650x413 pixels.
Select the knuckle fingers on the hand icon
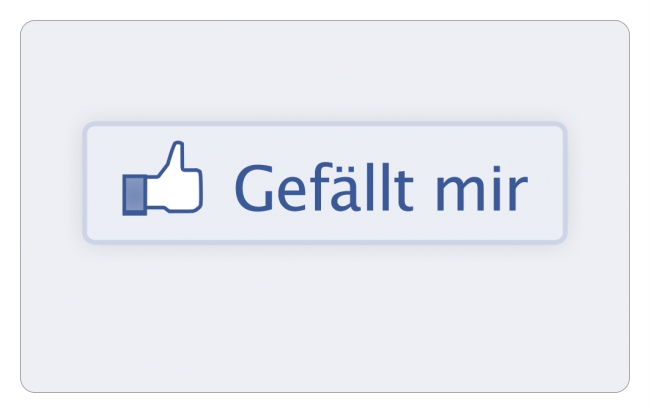coord(195,189)
